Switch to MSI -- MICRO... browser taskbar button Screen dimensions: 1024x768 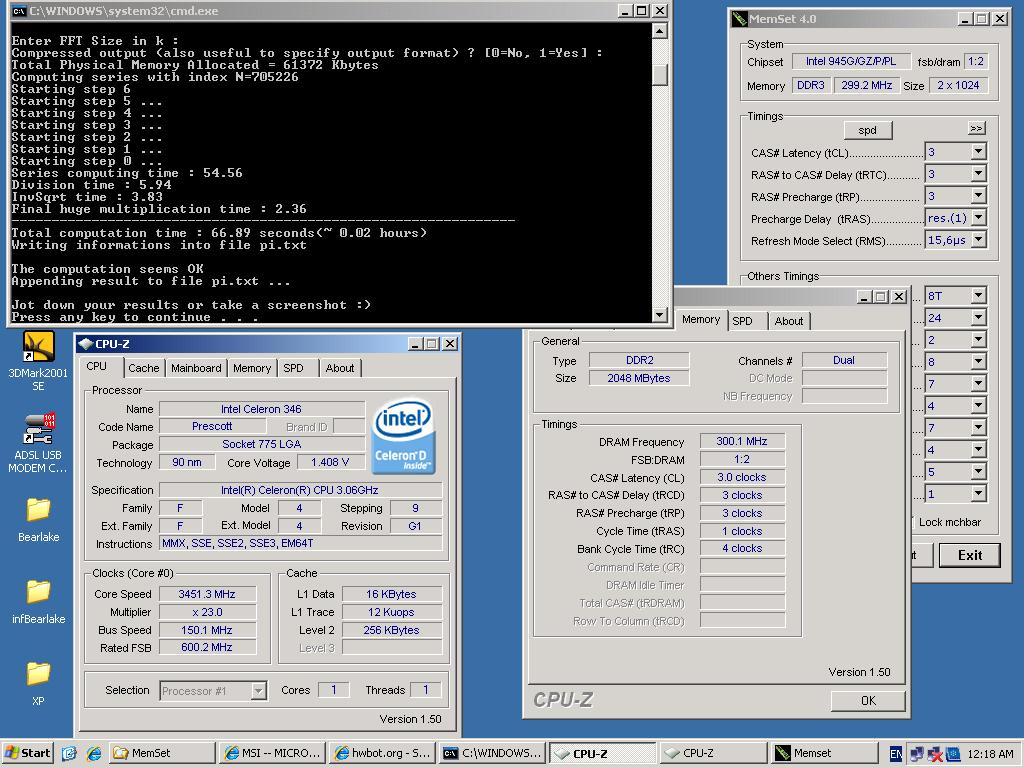point(272,753)
